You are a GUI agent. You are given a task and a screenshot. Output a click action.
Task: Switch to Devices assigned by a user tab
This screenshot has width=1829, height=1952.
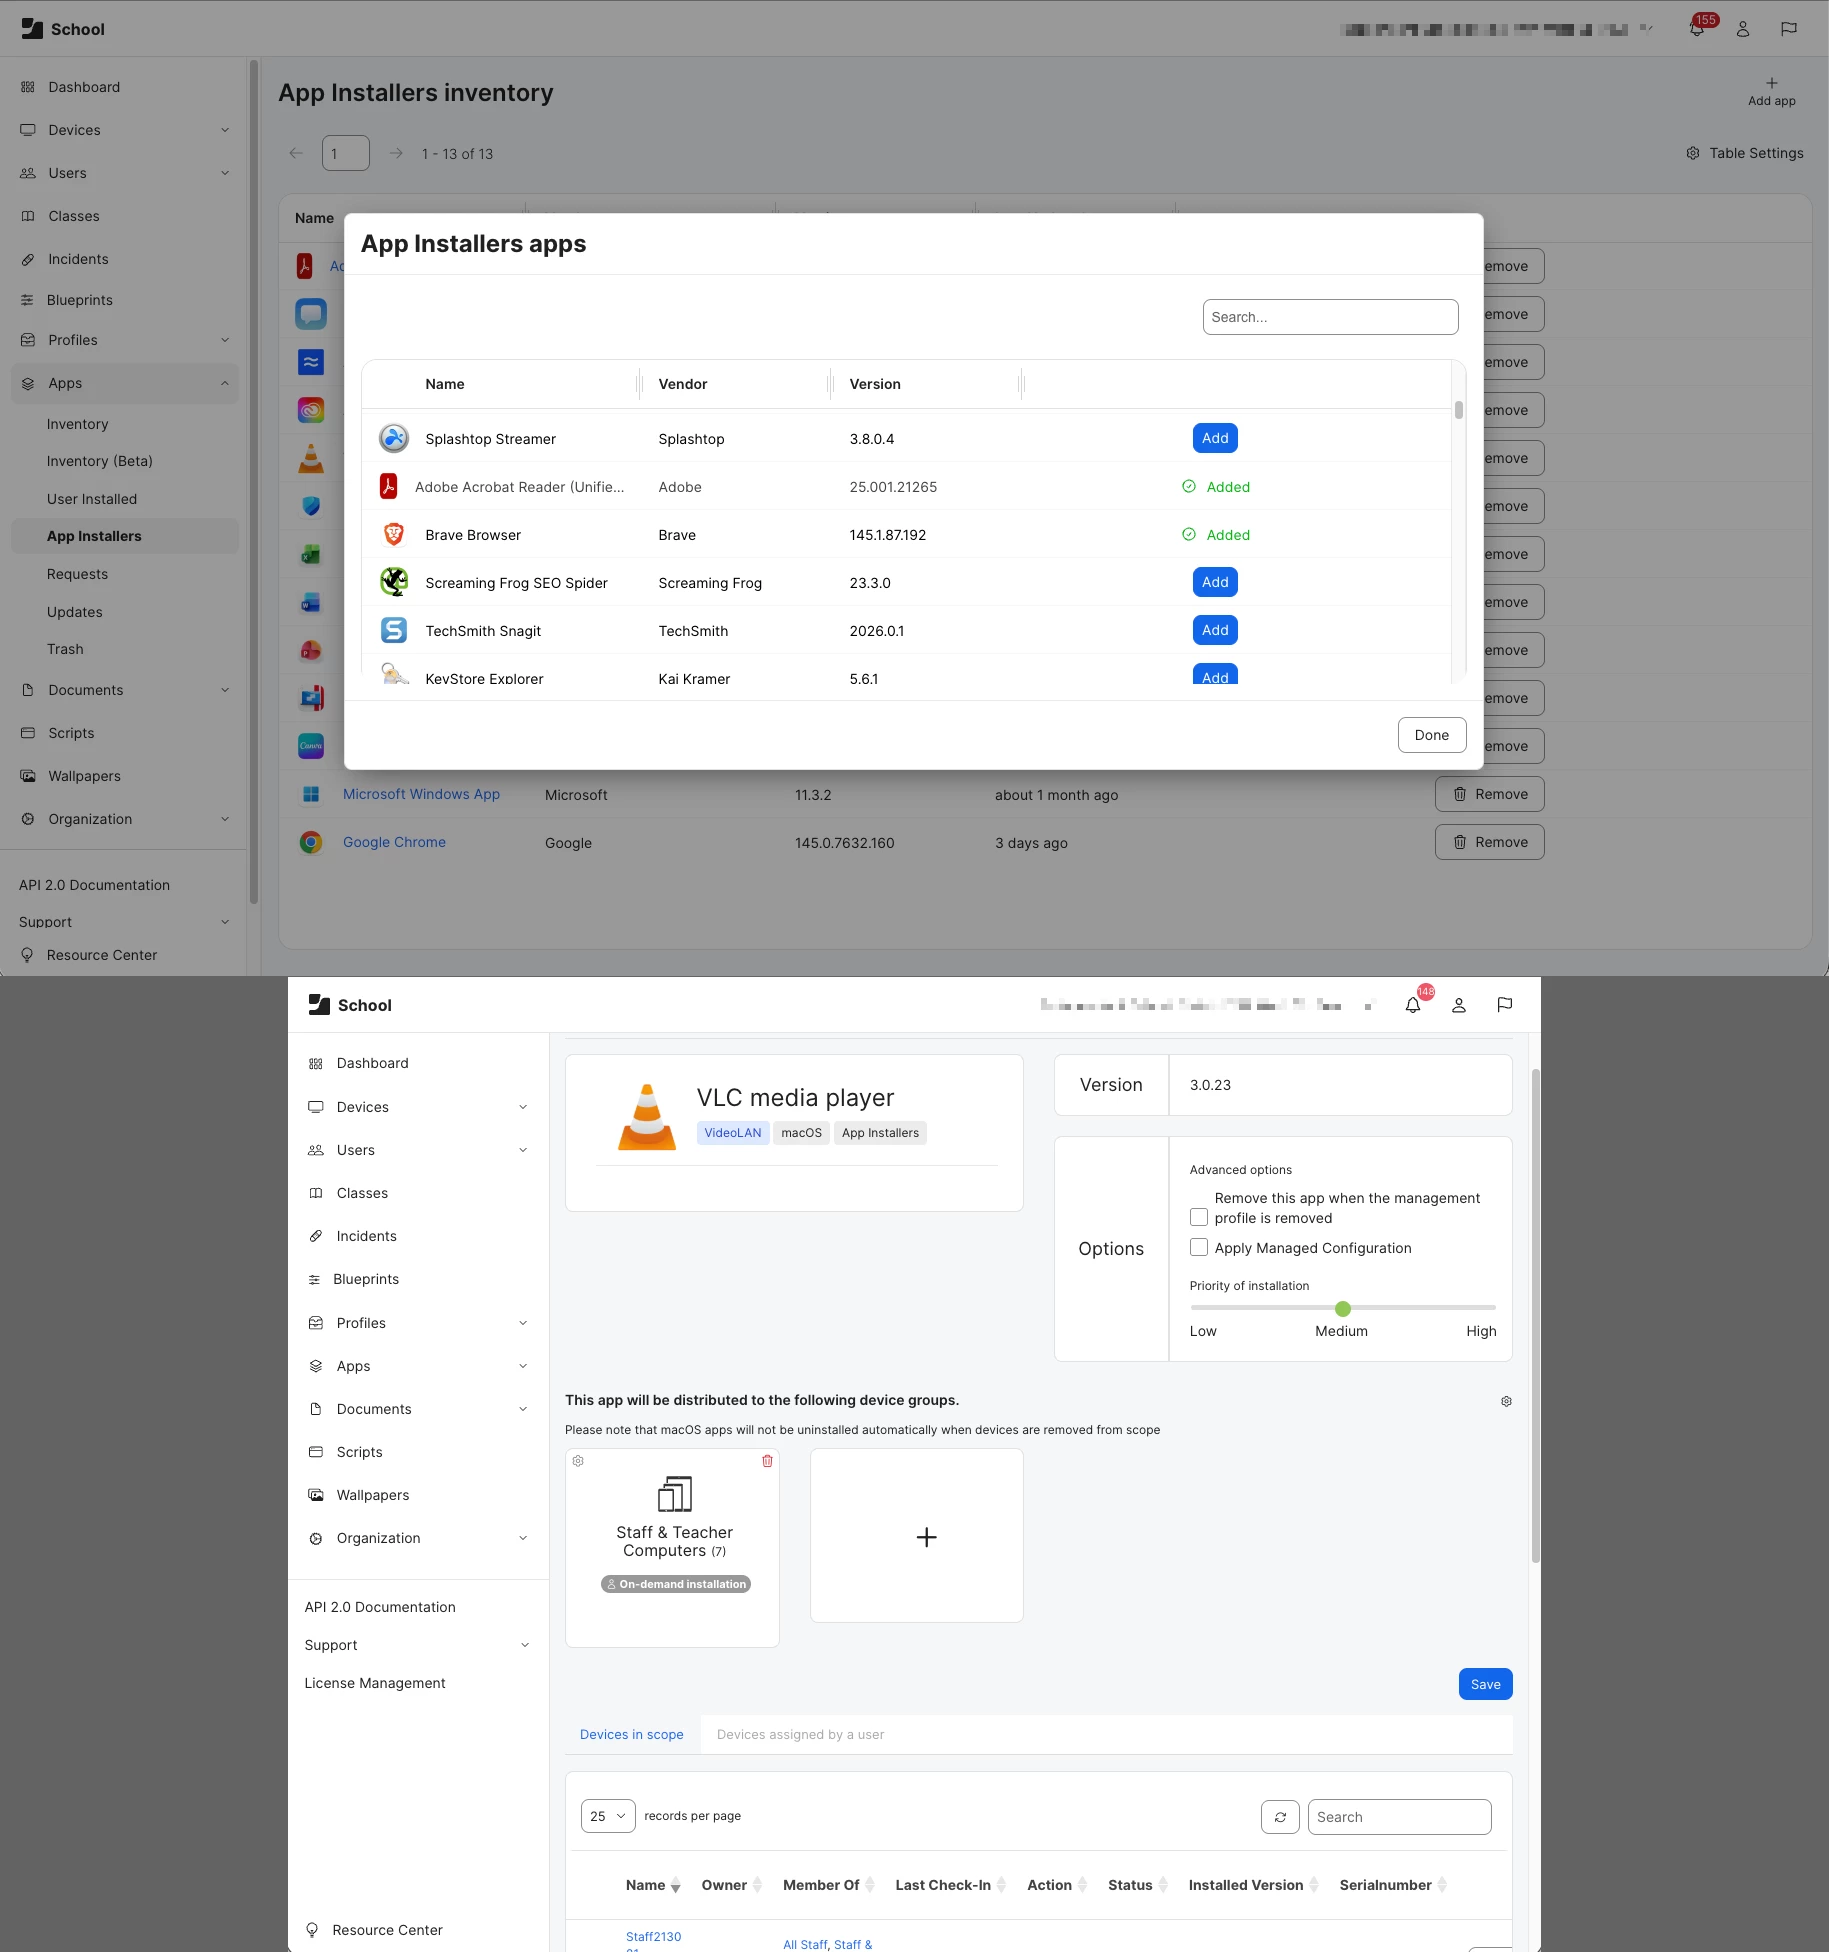point(800,1734)
